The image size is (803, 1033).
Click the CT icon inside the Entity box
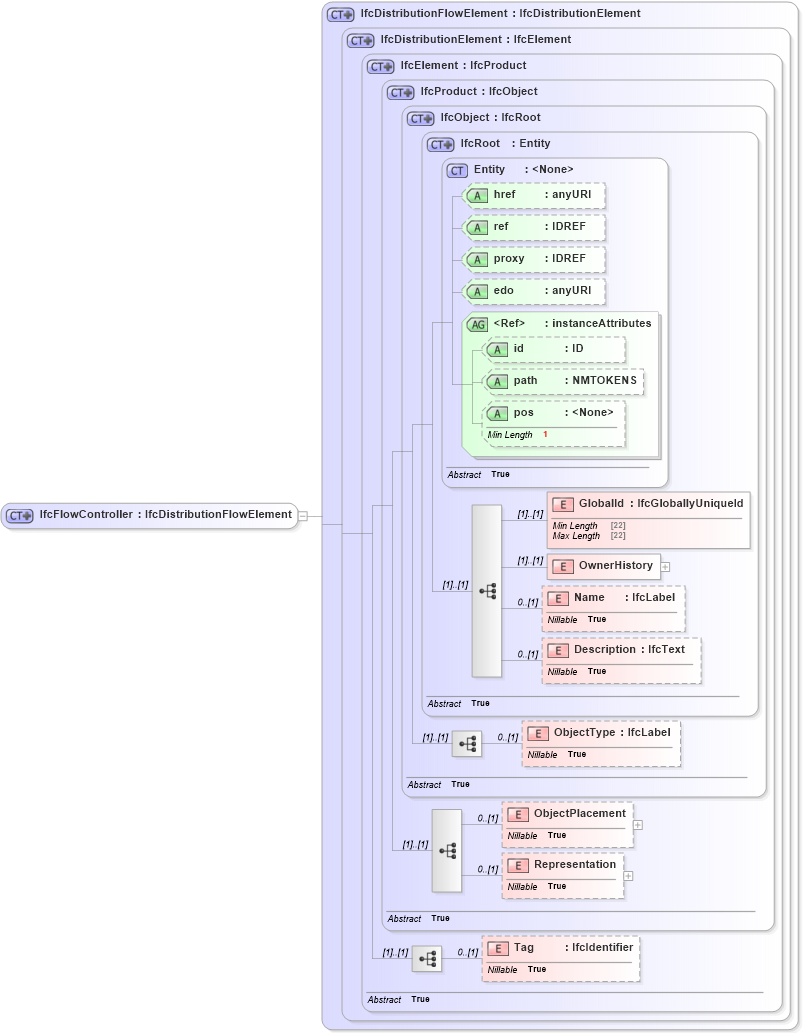(x=456, y=170)
